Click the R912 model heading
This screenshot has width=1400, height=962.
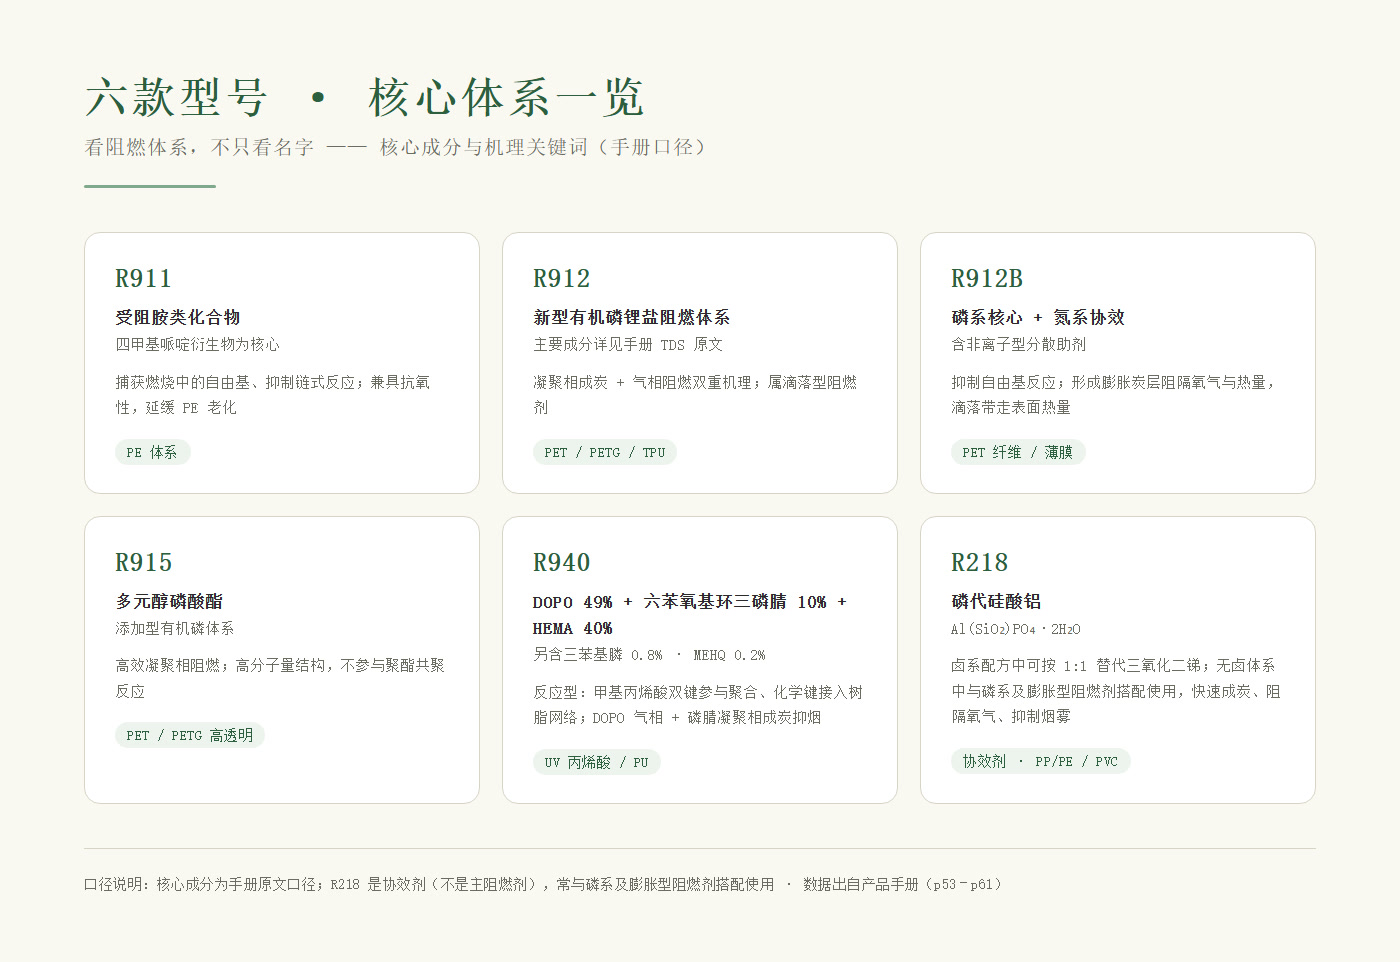tap(561, 278)
